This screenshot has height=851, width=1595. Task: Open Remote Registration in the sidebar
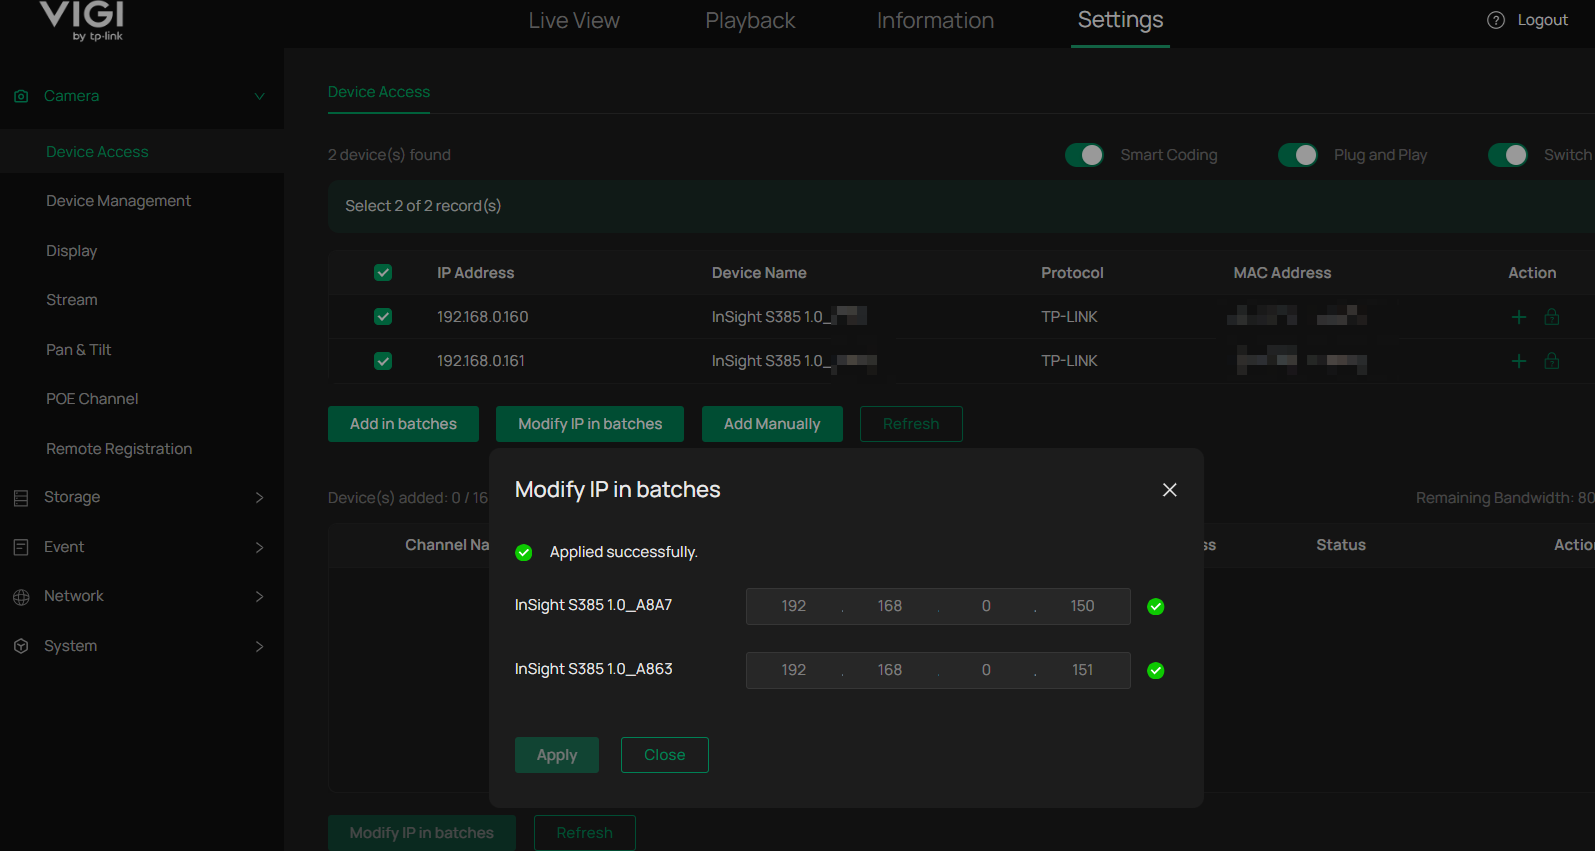(119, 449)
